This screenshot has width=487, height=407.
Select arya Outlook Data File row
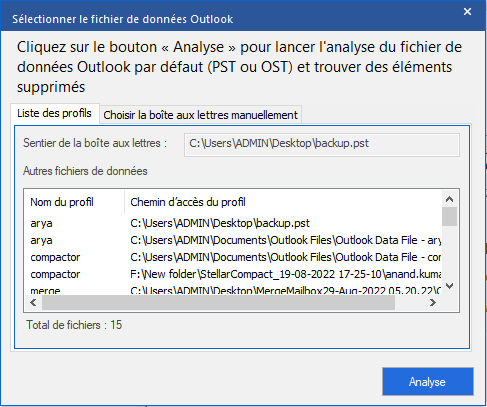[233, 240]
